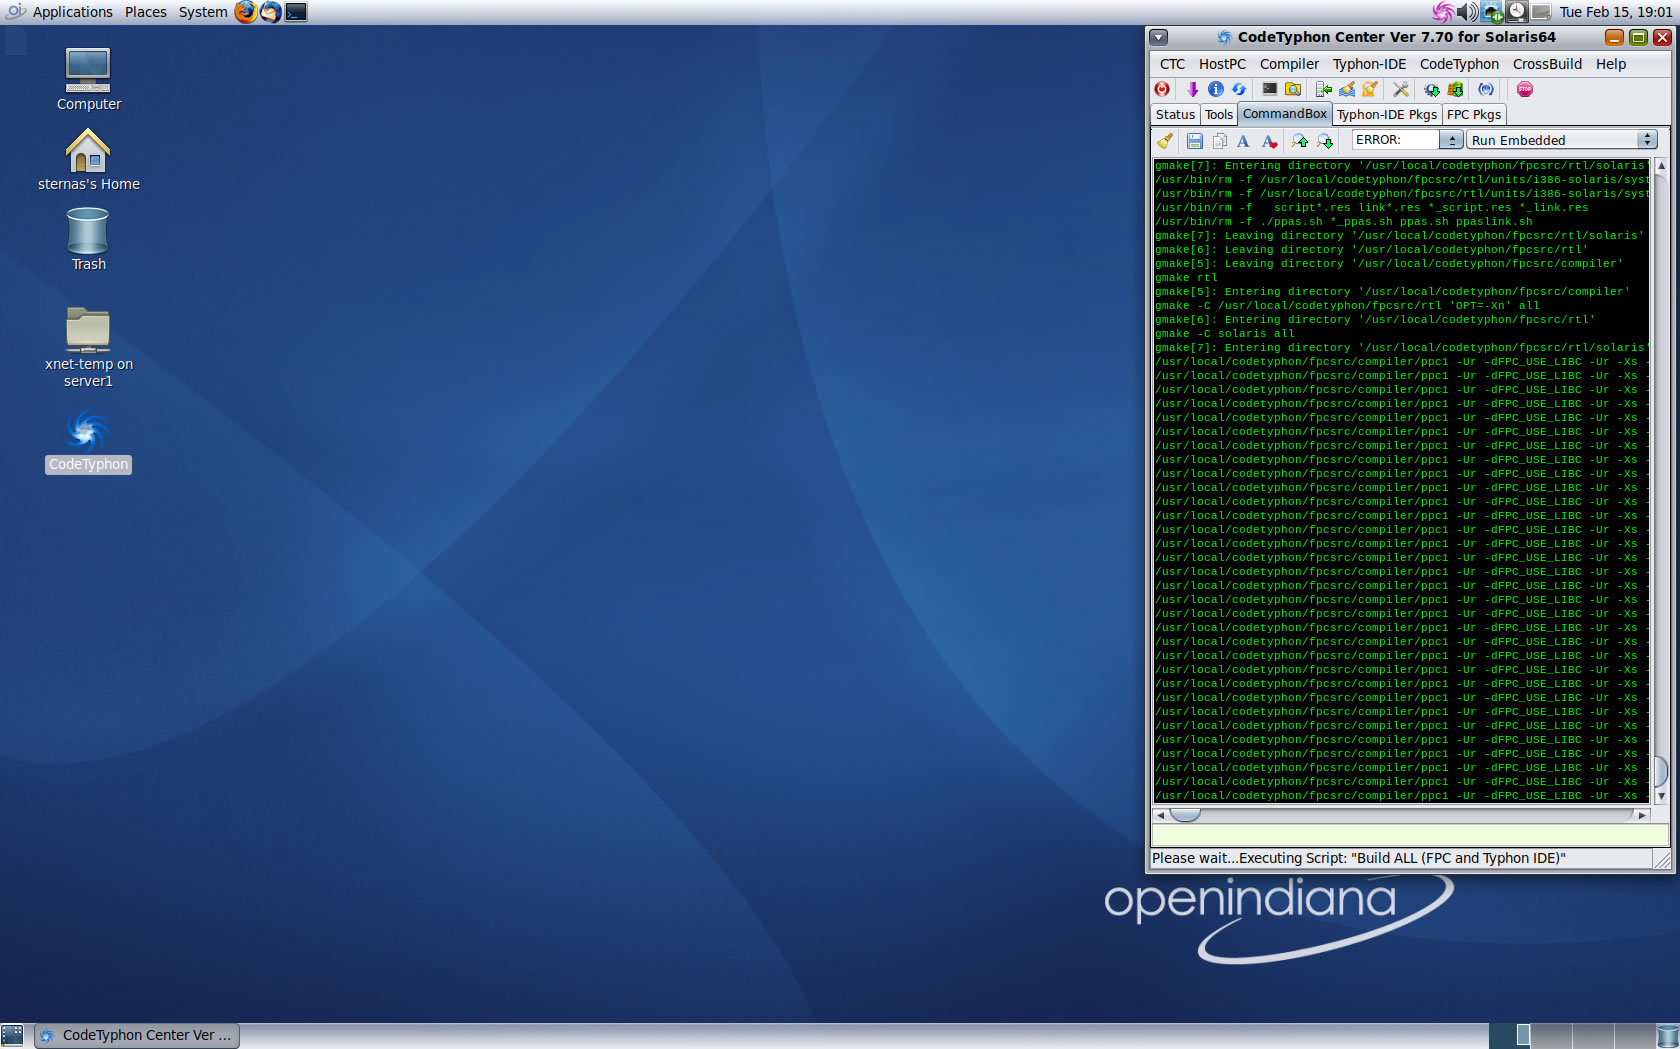Click the red STOP sign icon
Viewport: 1680px width, 1049px height.
tap(1525, 89)
